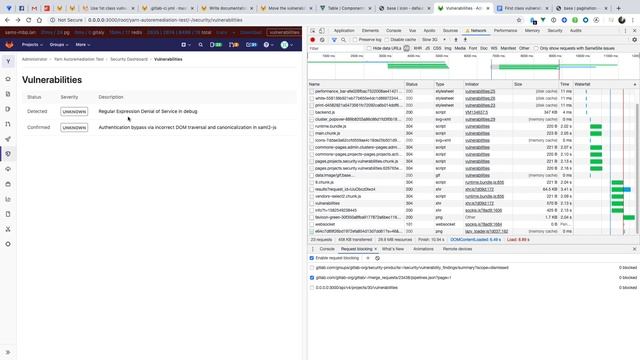The height and width of the screenshot is (360, 640).
Task: Enable the vulnerability_findings summary blocking pattern
Action: (x=312, y=268)
